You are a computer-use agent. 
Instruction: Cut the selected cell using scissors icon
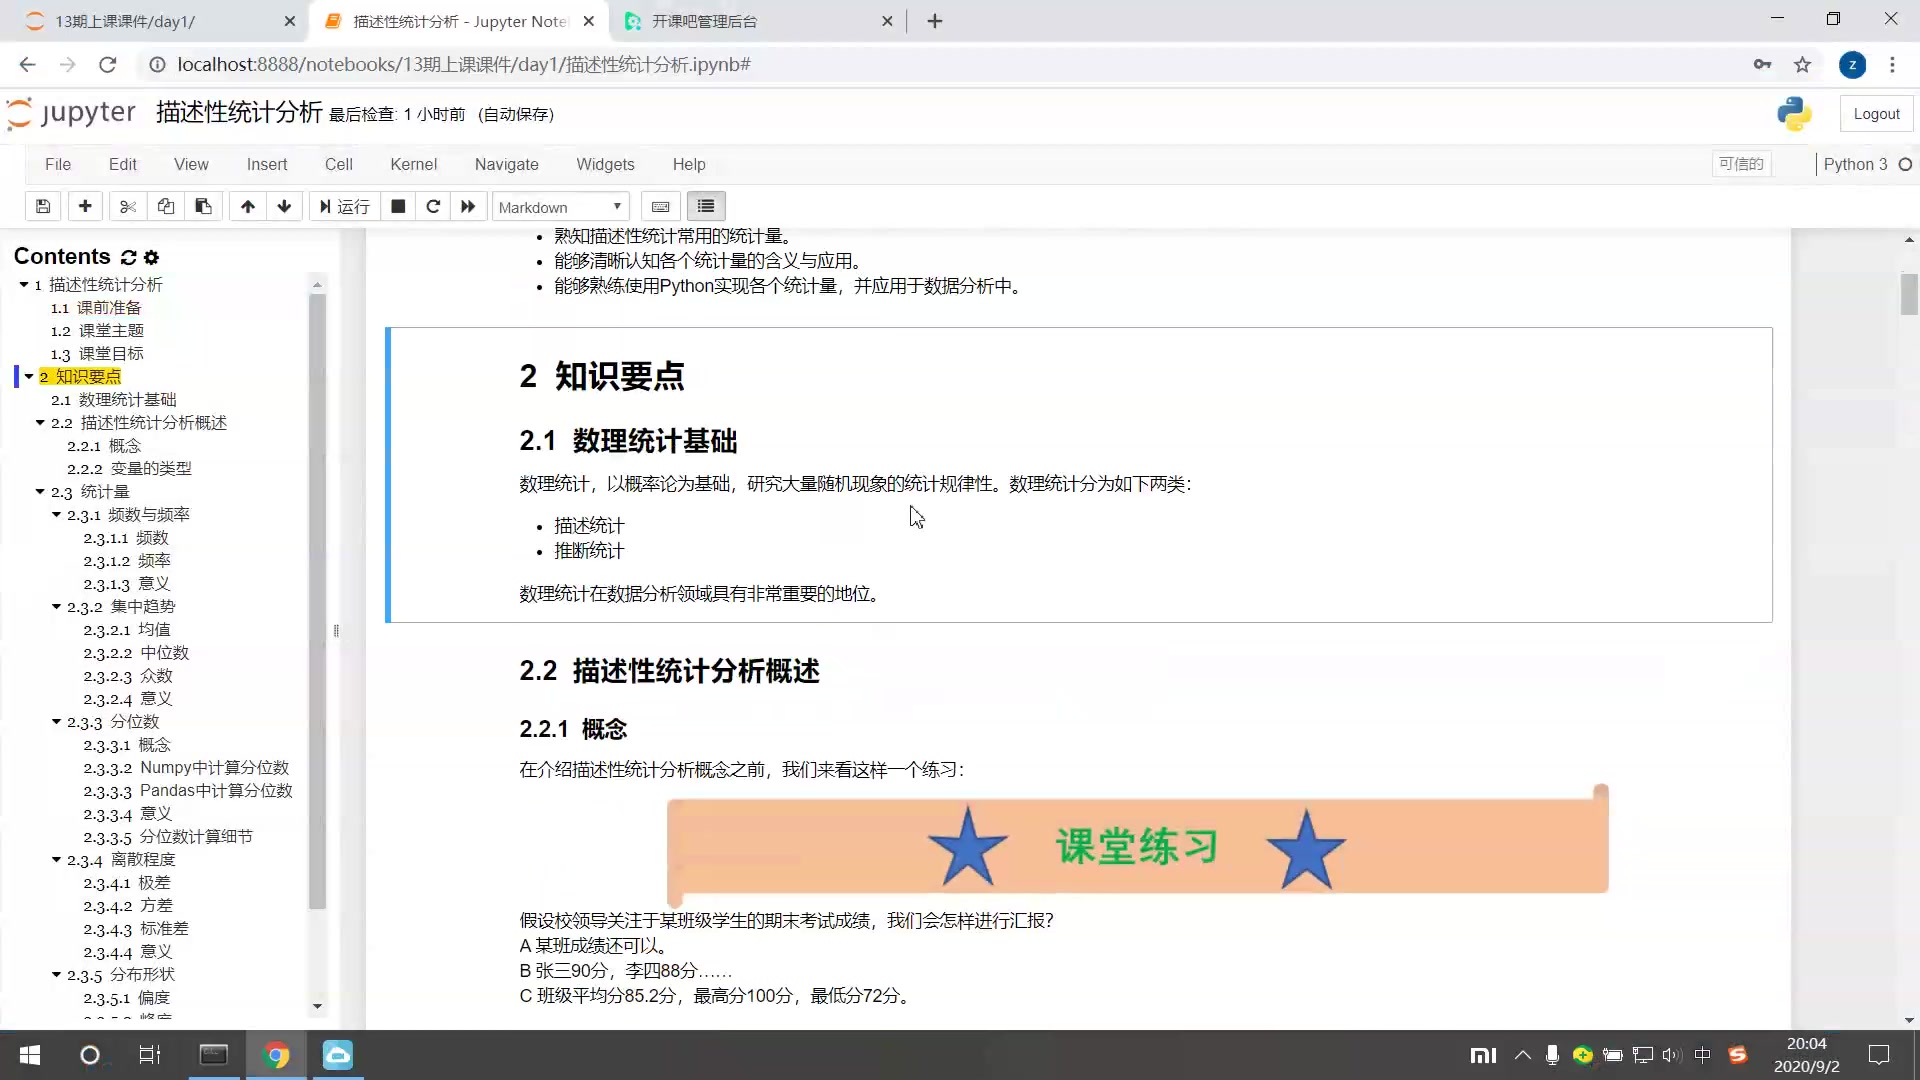tap(127, 206)
